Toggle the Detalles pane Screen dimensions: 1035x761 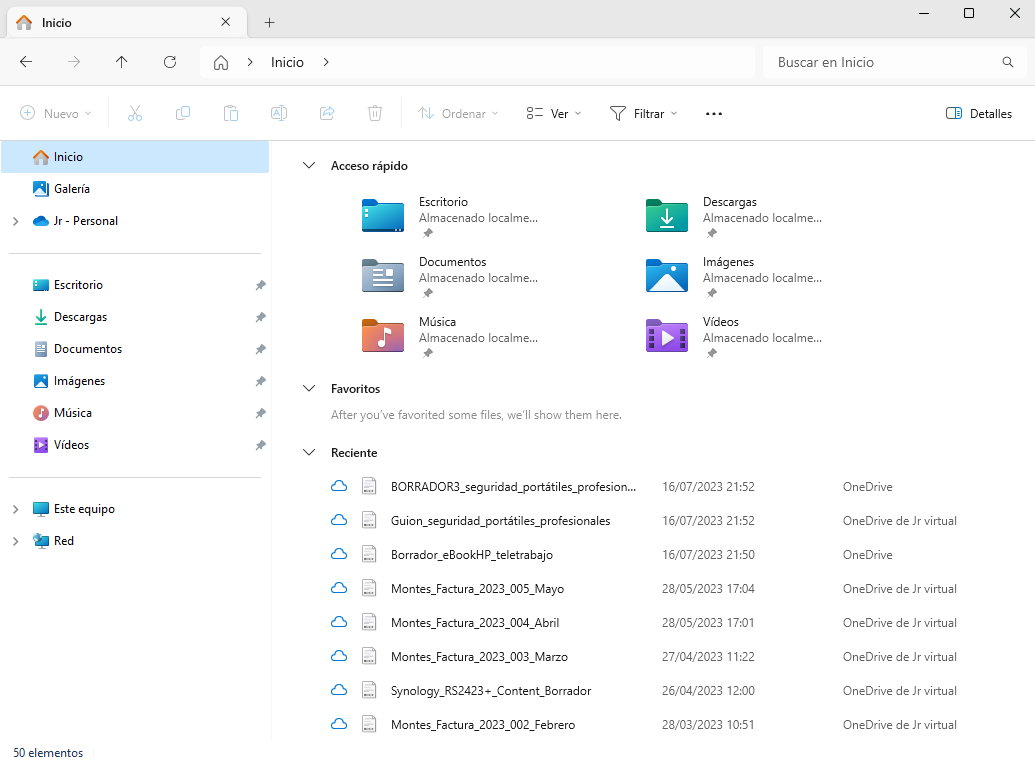978,114
